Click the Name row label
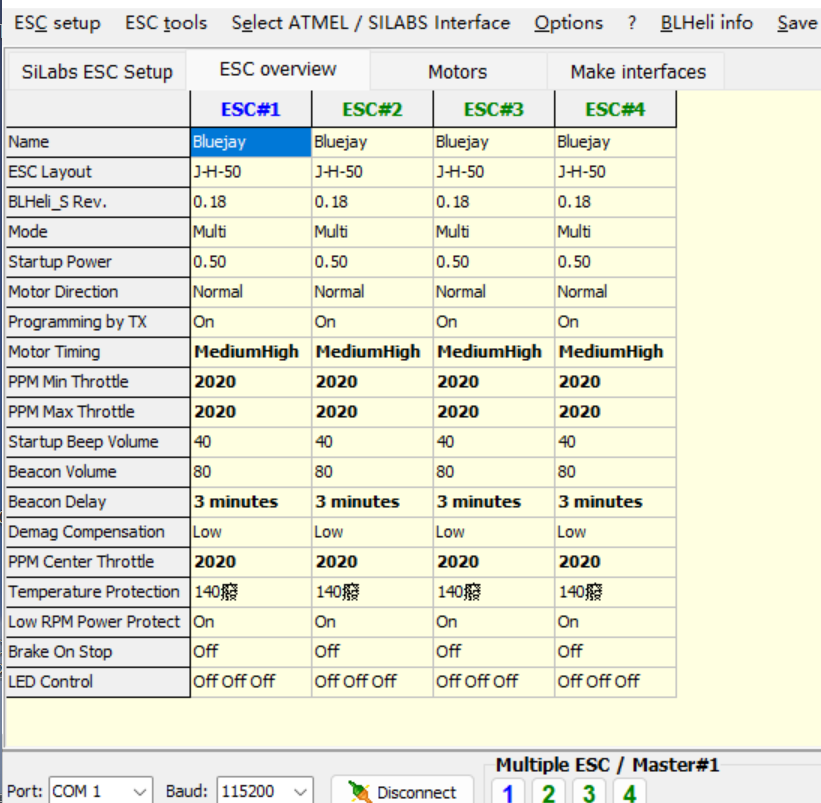This screenshot has width=821, height=803. (x=98, y=142)
